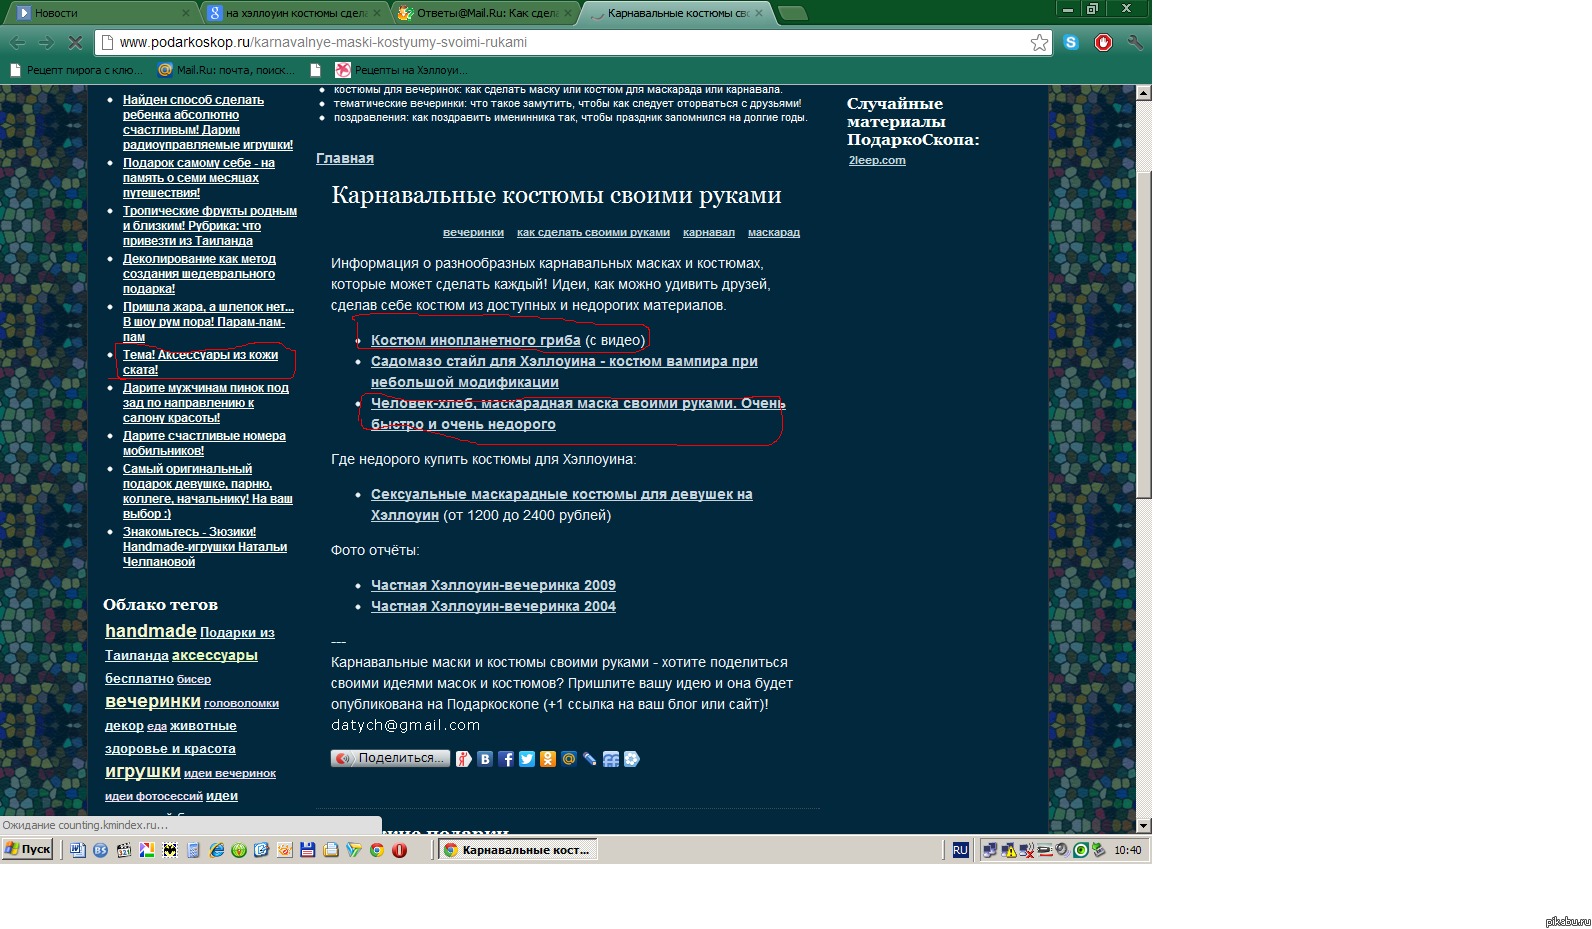Share the page to VKontakte
Viewport: 1592px width, 929px height.
[x=485, y=759]
